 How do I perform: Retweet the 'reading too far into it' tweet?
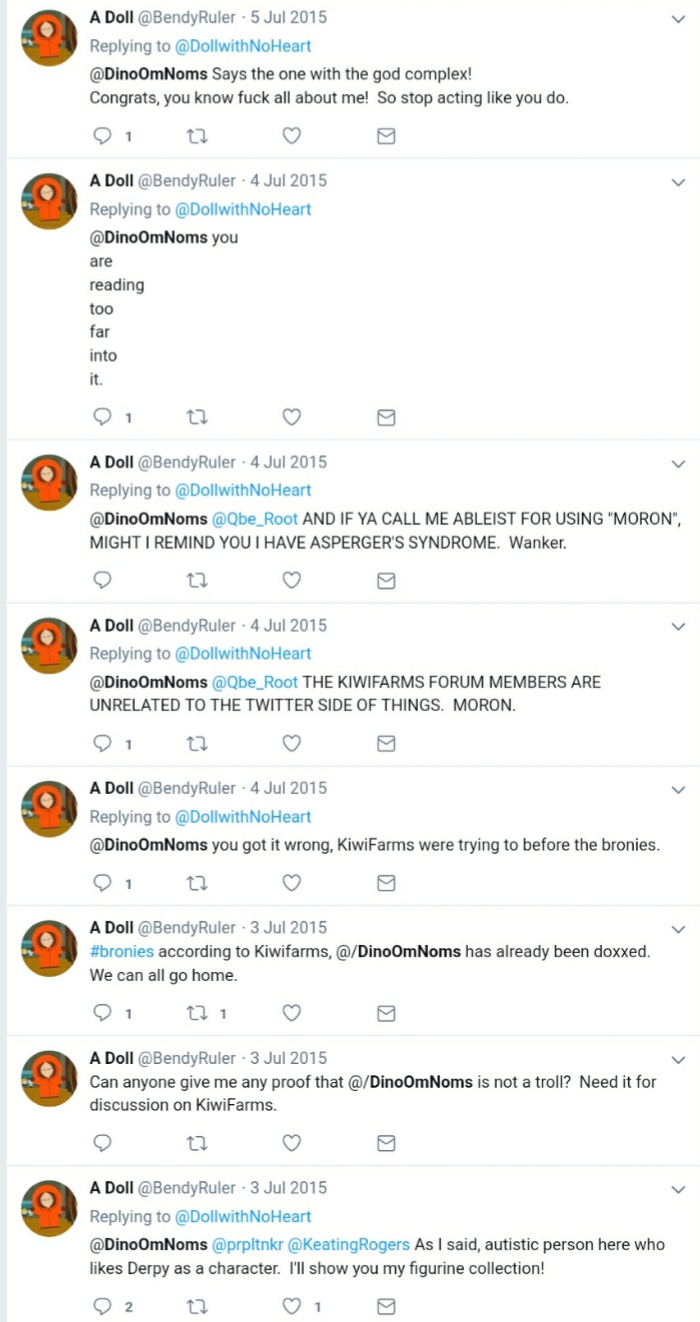pyautogui.click(x=196, y=417)
